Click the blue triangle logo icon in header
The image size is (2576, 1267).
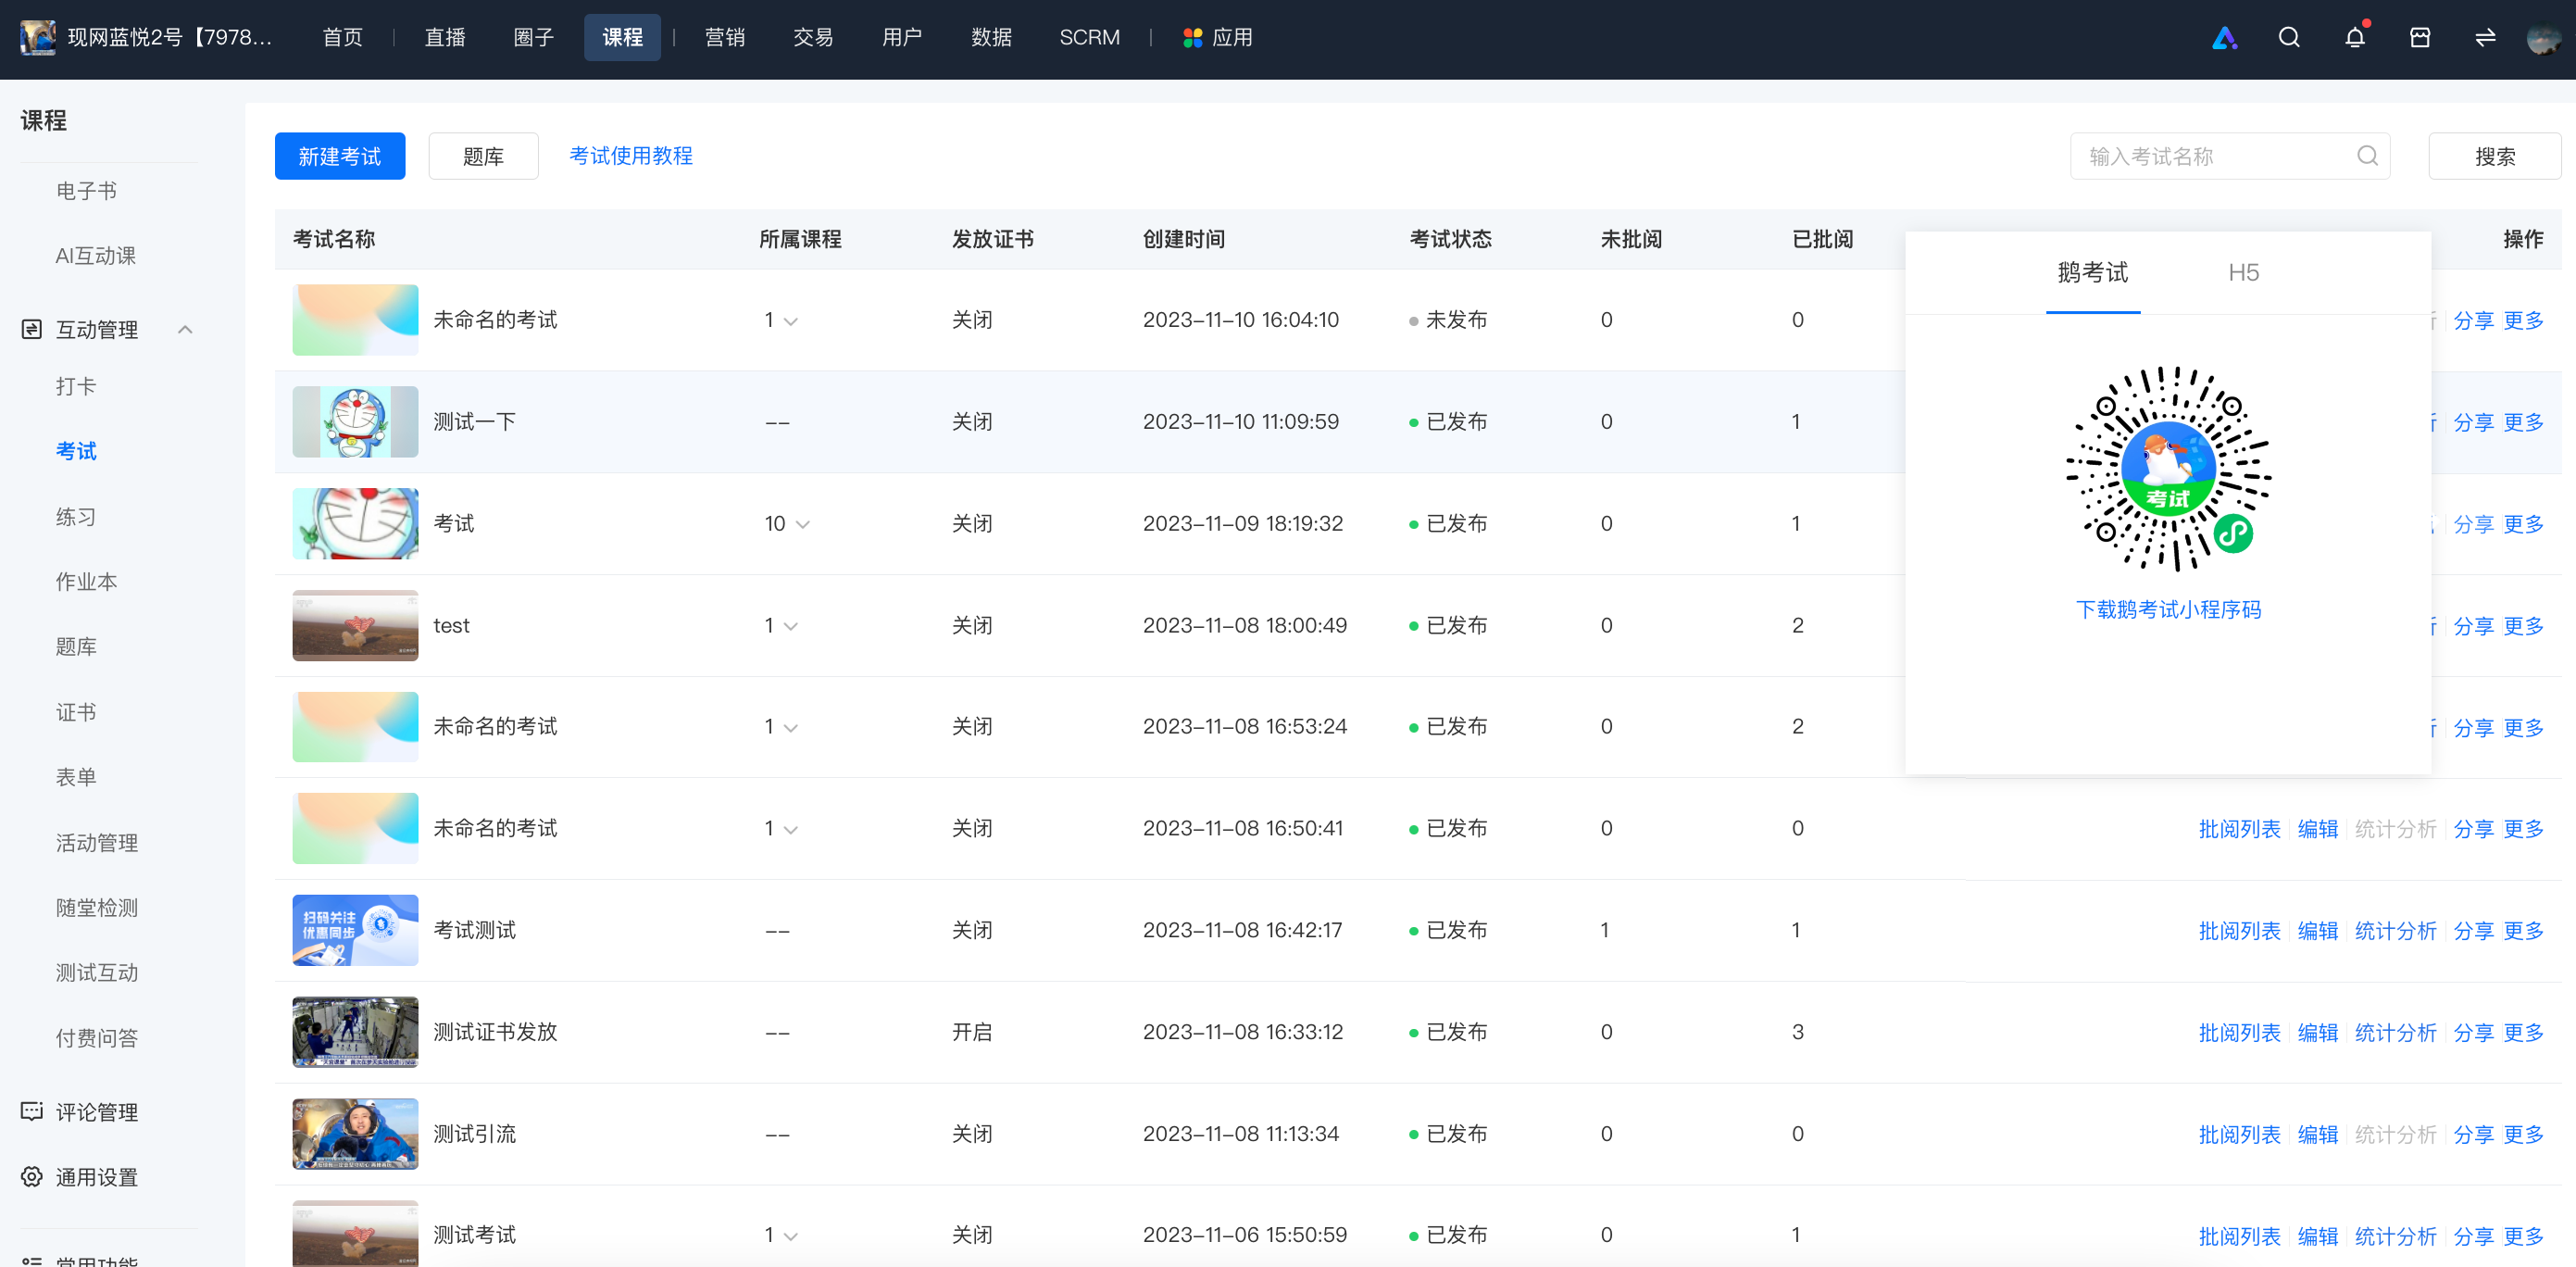tap(2224, 38)
